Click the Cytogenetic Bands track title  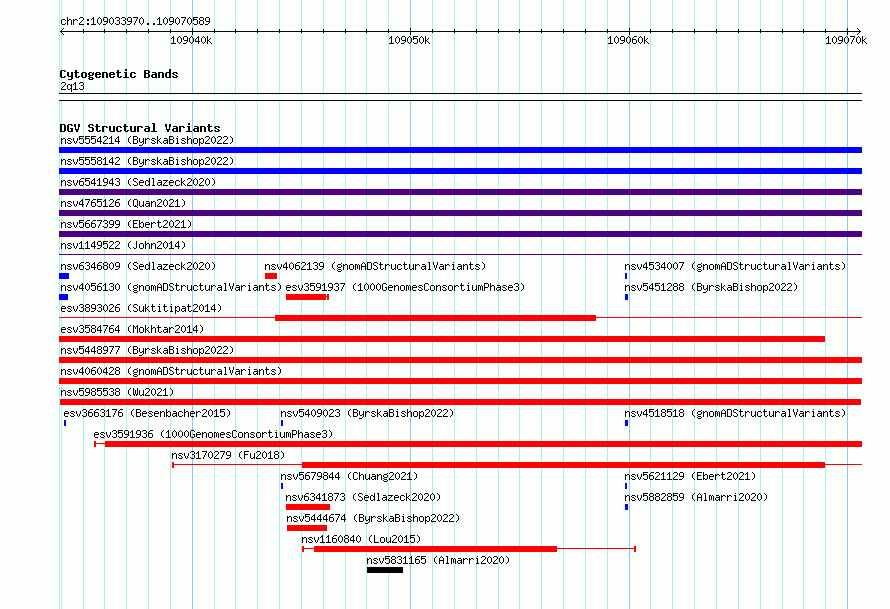coord(119,74)
